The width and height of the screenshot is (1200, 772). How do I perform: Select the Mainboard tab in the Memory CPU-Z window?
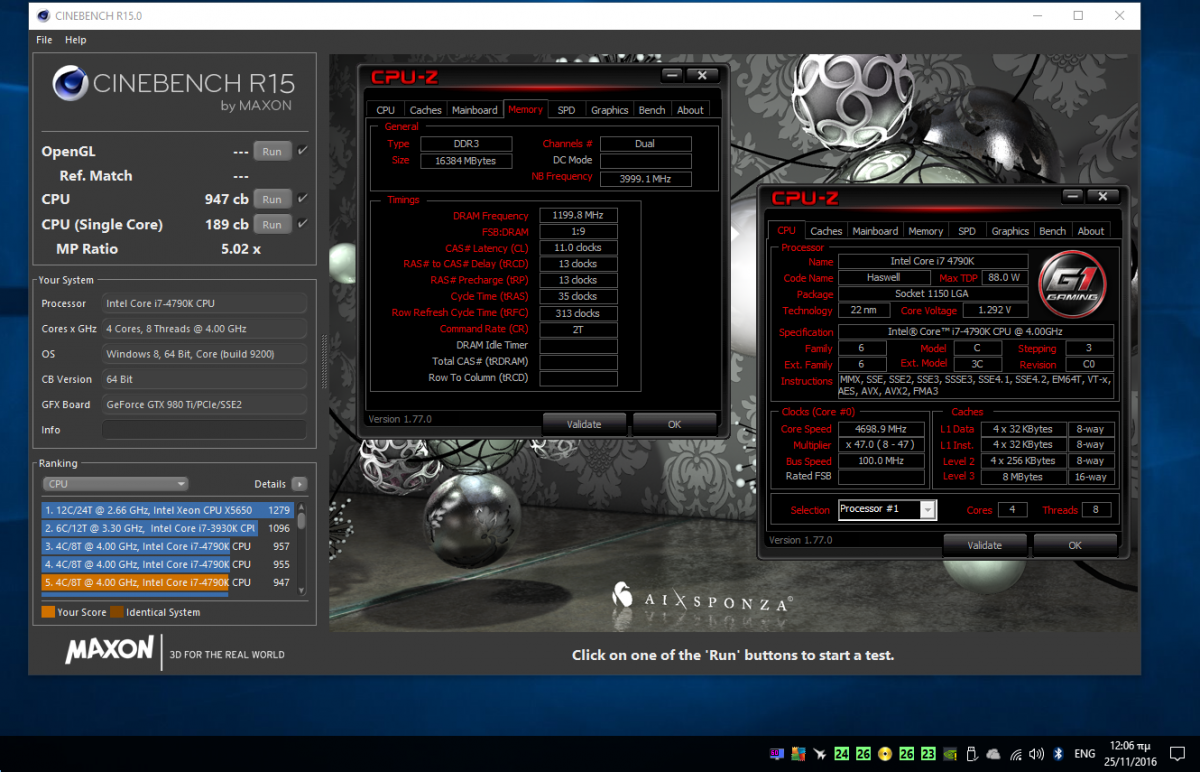pos(474,110)
